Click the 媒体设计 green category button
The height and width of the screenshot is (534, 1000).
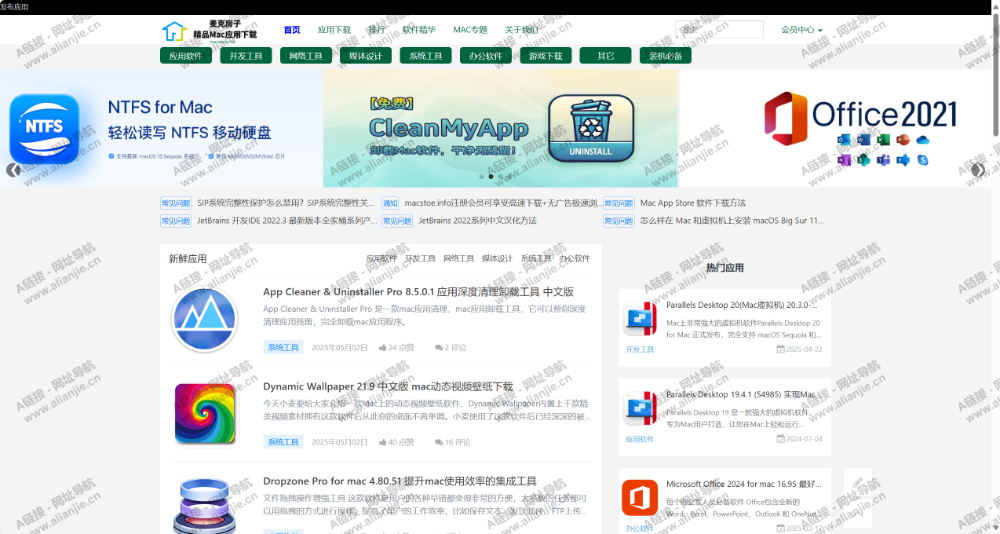(365, 56)
